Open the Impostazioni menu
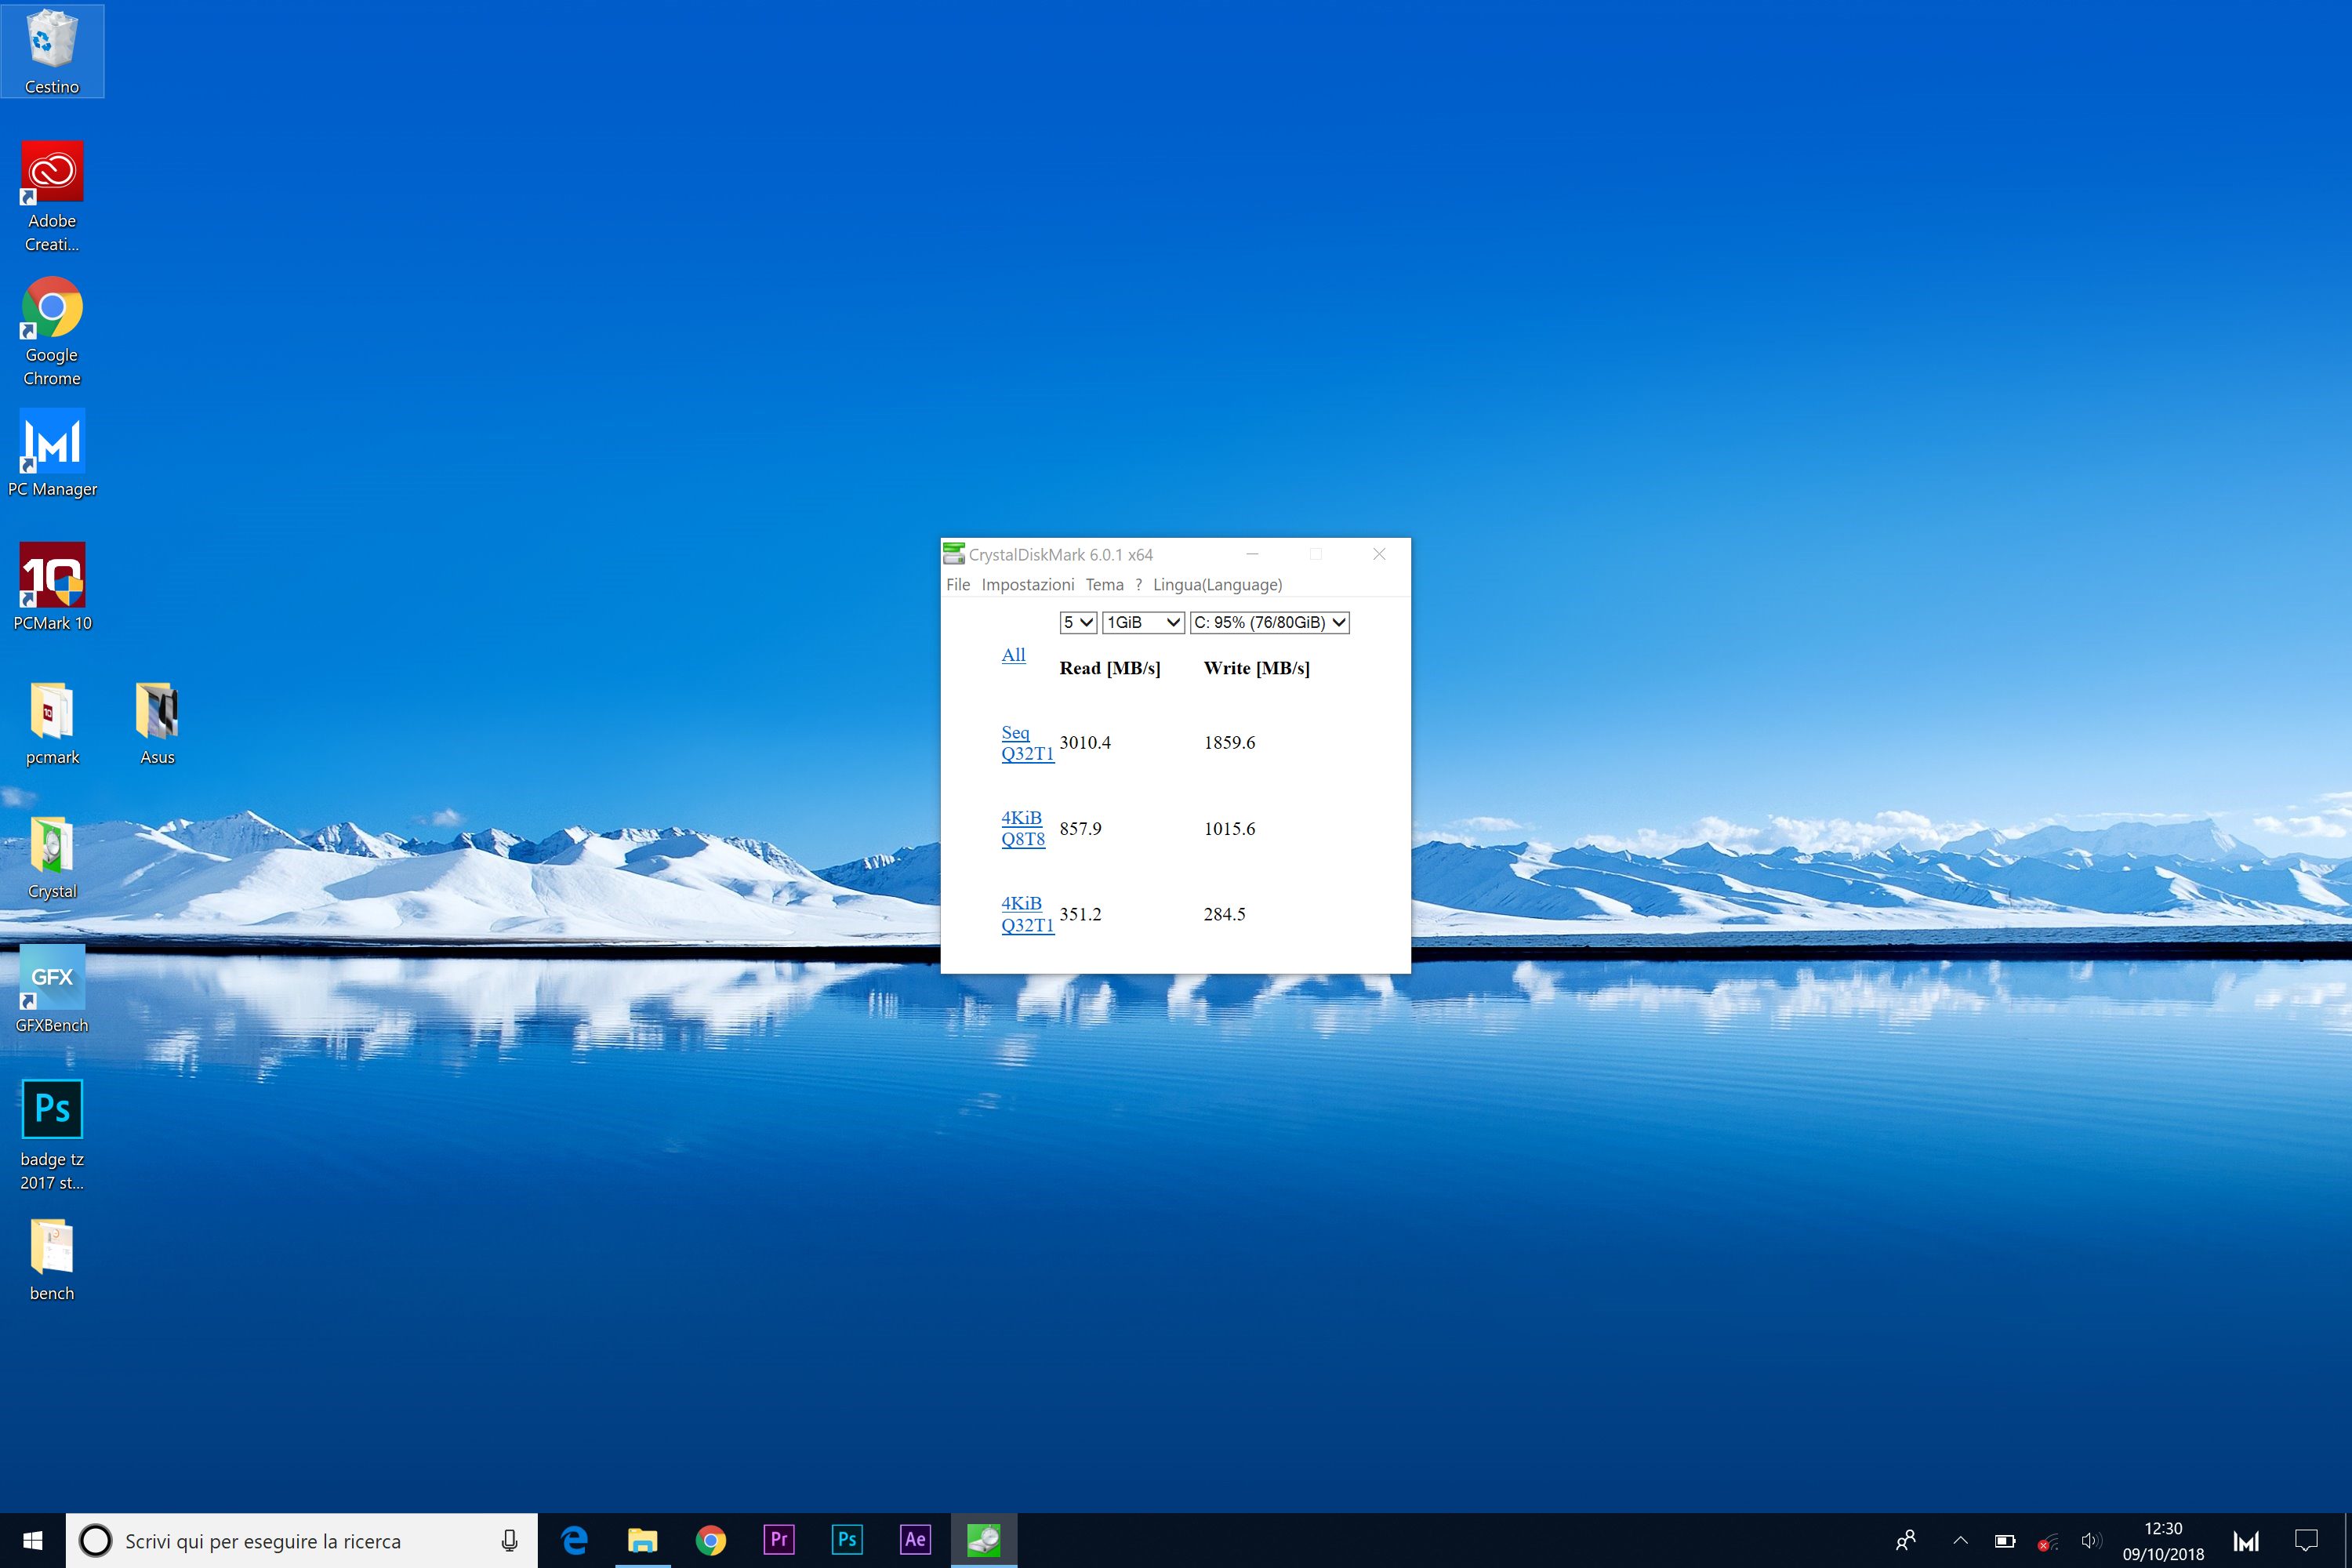This screenshot has width=2352, height=1568. tap(1027, 585)
